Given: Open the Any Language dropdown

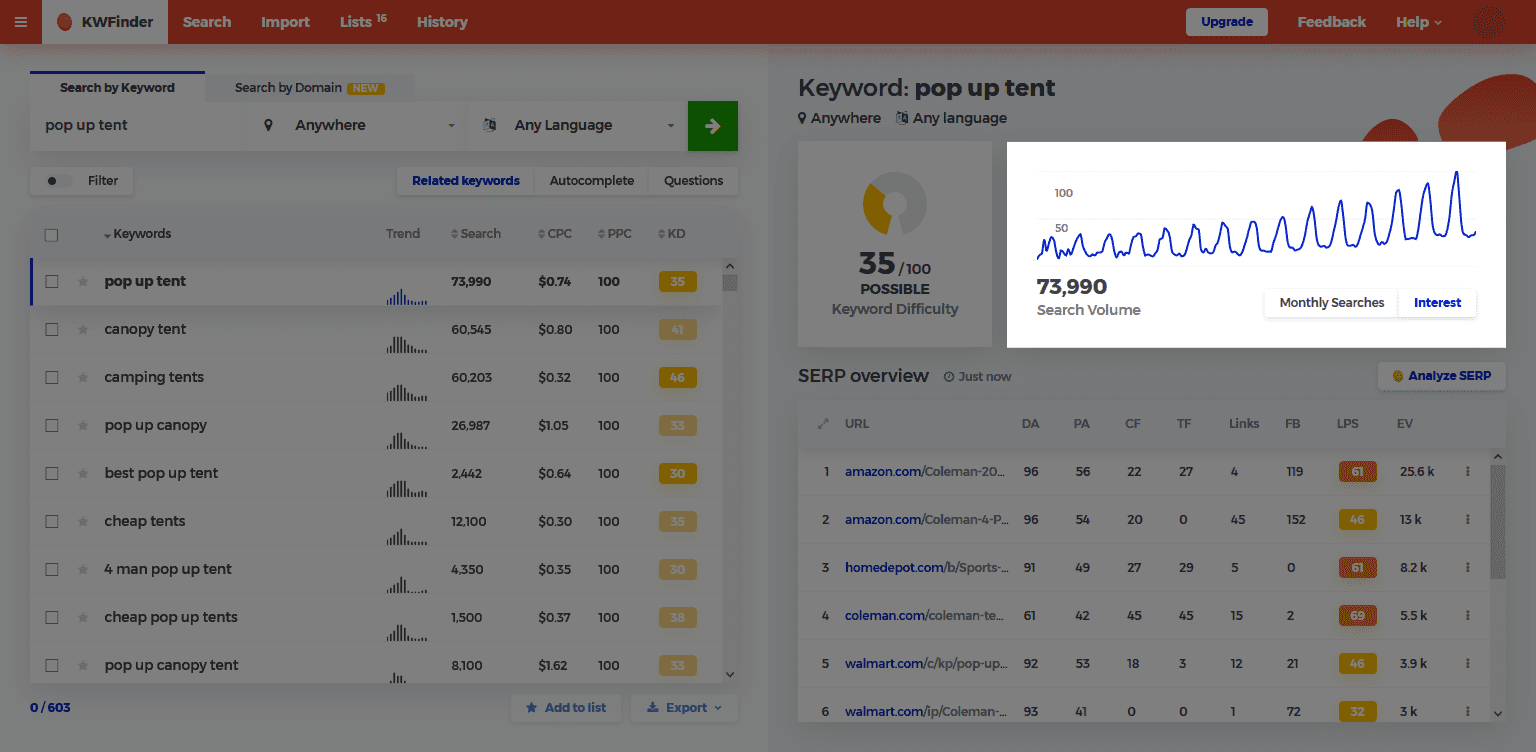Looking at the screenshot, I should tap(579, 126).
